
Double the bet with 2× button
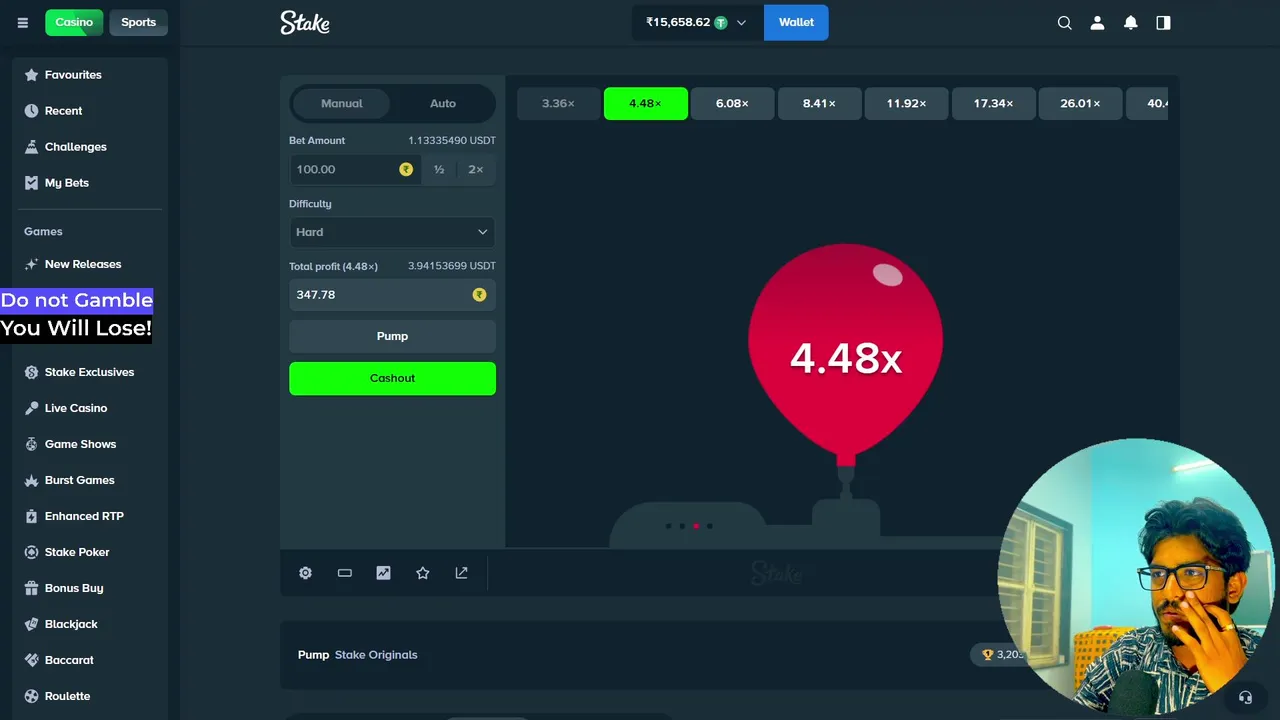[476, 169]
